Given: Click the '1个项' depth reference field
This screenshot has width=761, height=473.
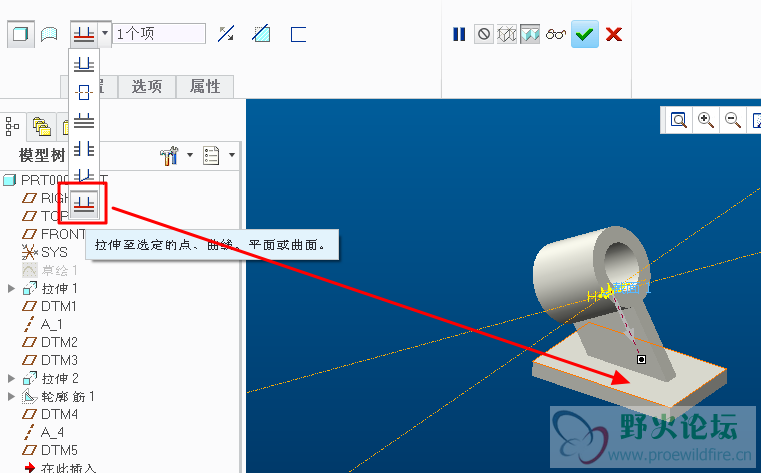Looking at the screenshot, I should pyautogui.click(x=159, y=33).
